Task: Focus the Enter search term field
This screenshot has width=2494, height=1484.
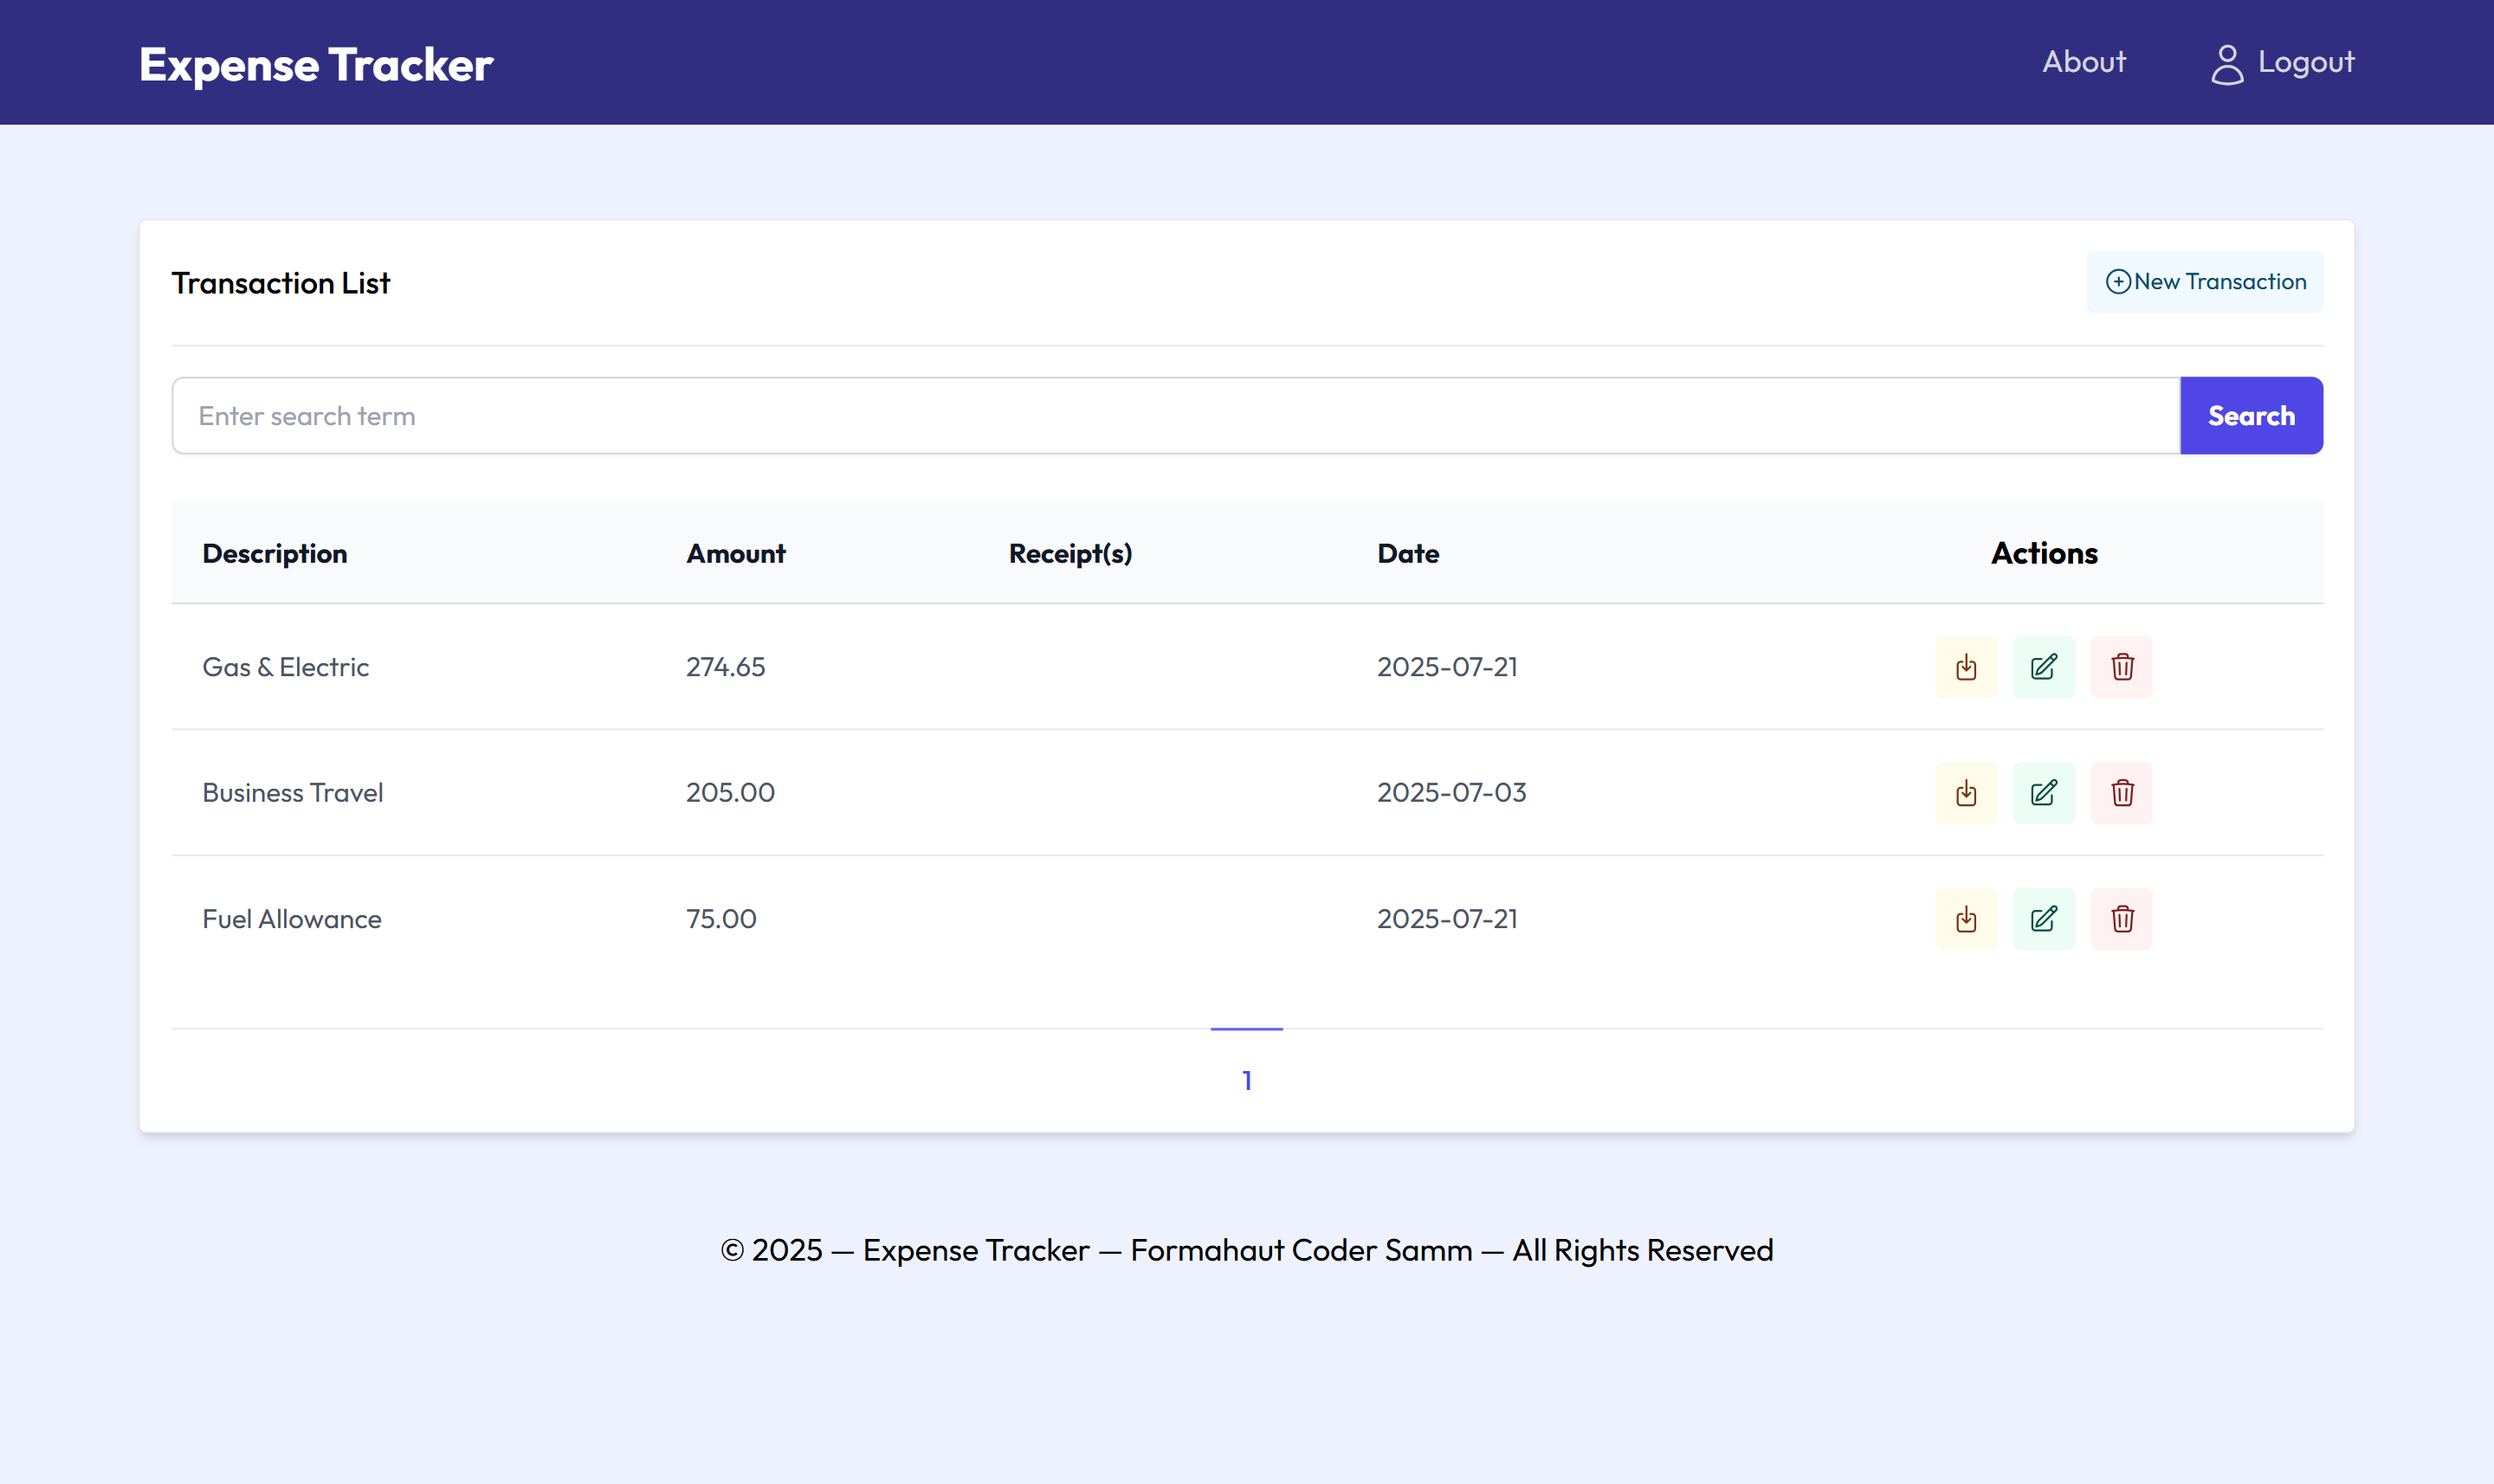Action: click(1175, 416)
